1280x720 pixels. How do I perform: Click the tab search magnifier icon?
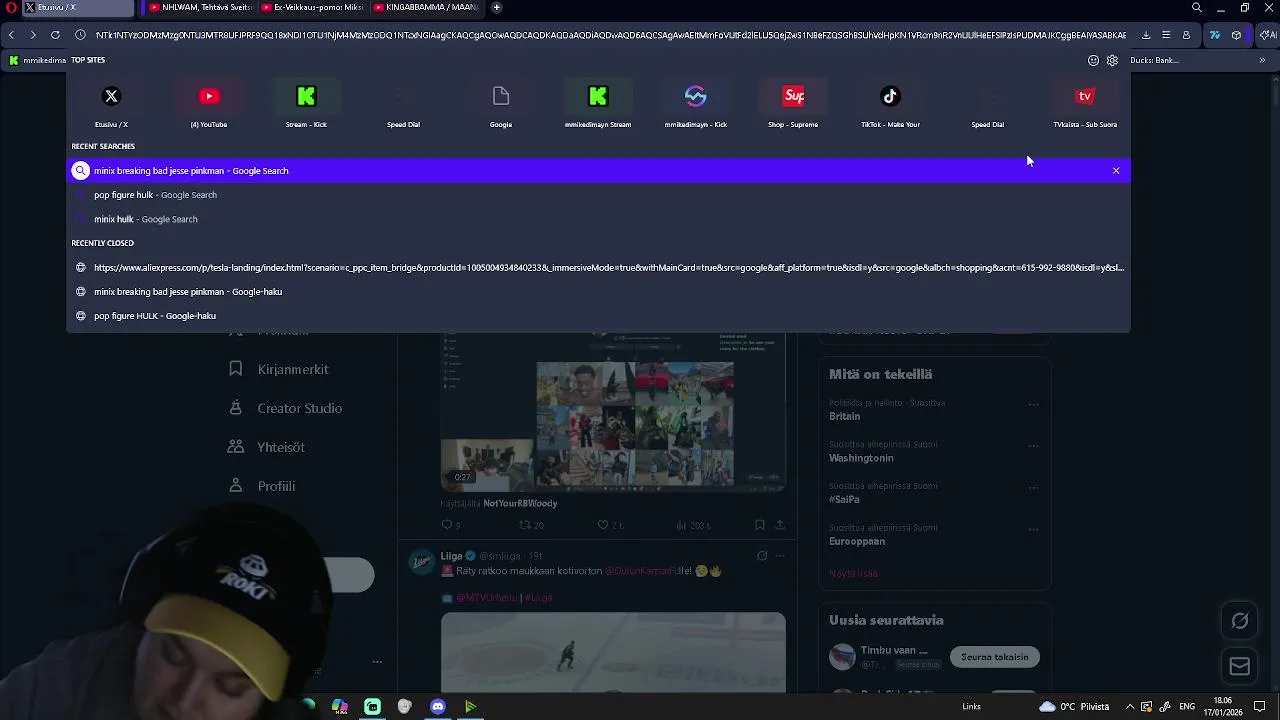tap(1197, 7)
